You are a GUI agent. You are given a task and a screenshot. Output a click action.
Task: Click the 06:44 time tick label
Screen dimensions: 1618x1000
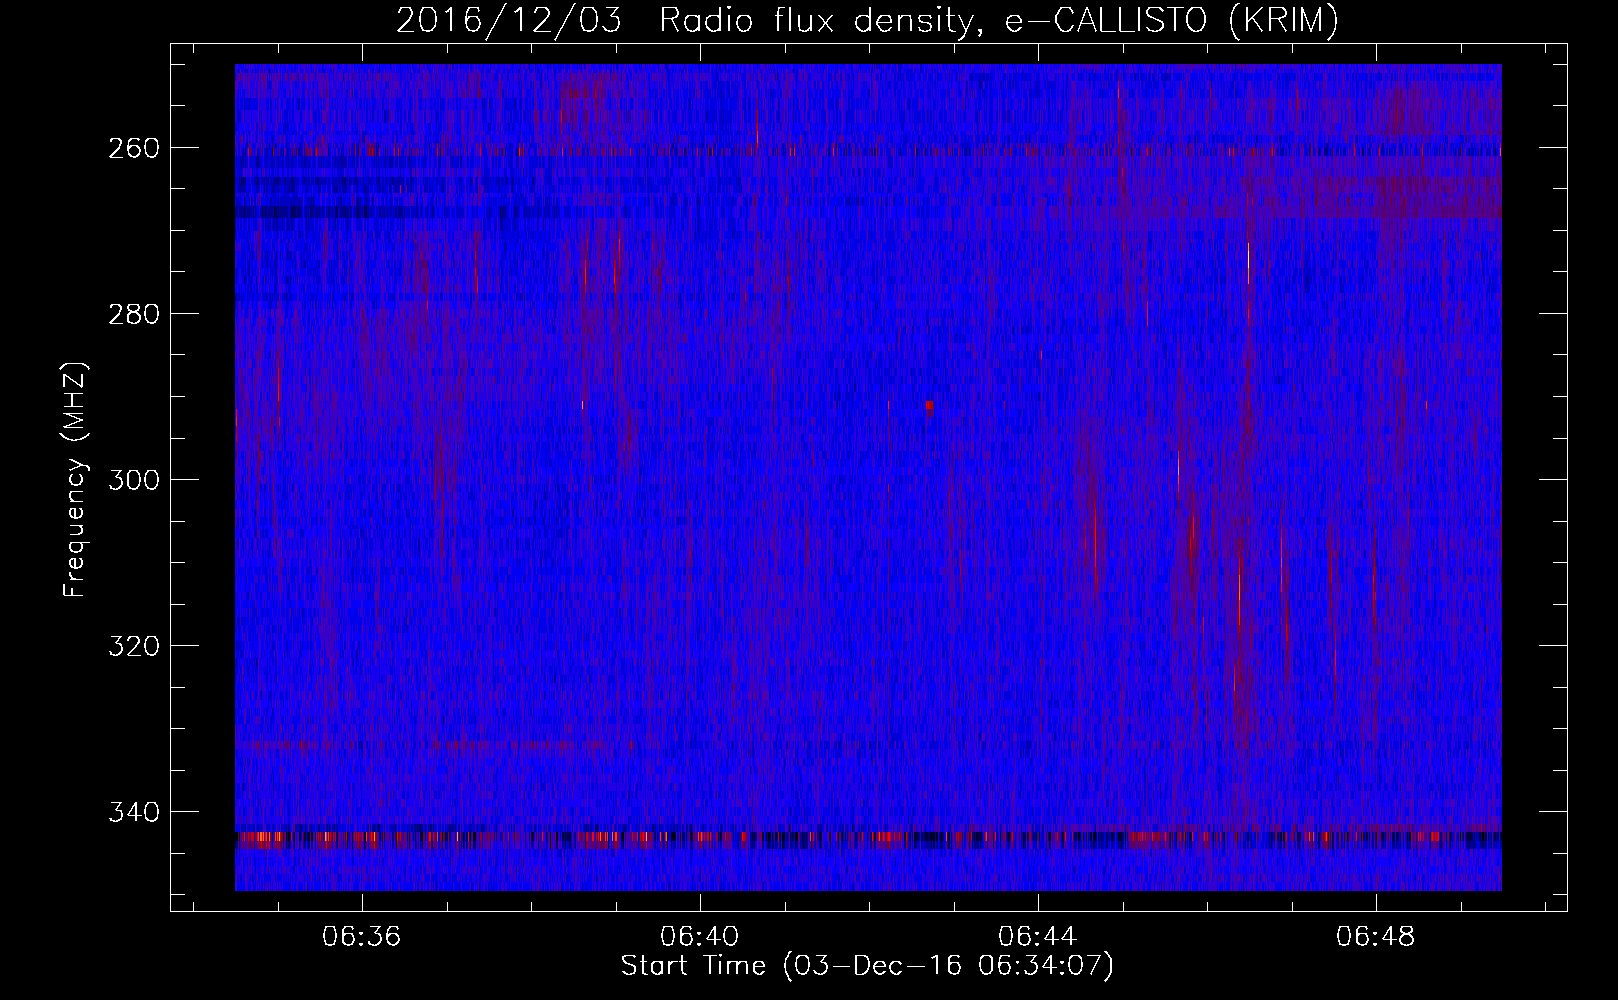pos(1038,937)
